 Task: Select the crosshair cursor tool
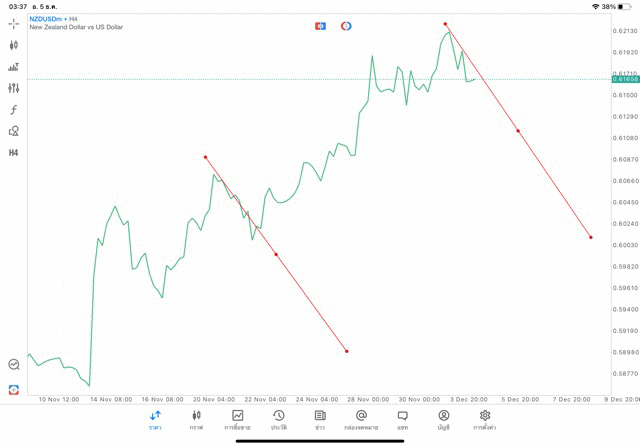13,23
